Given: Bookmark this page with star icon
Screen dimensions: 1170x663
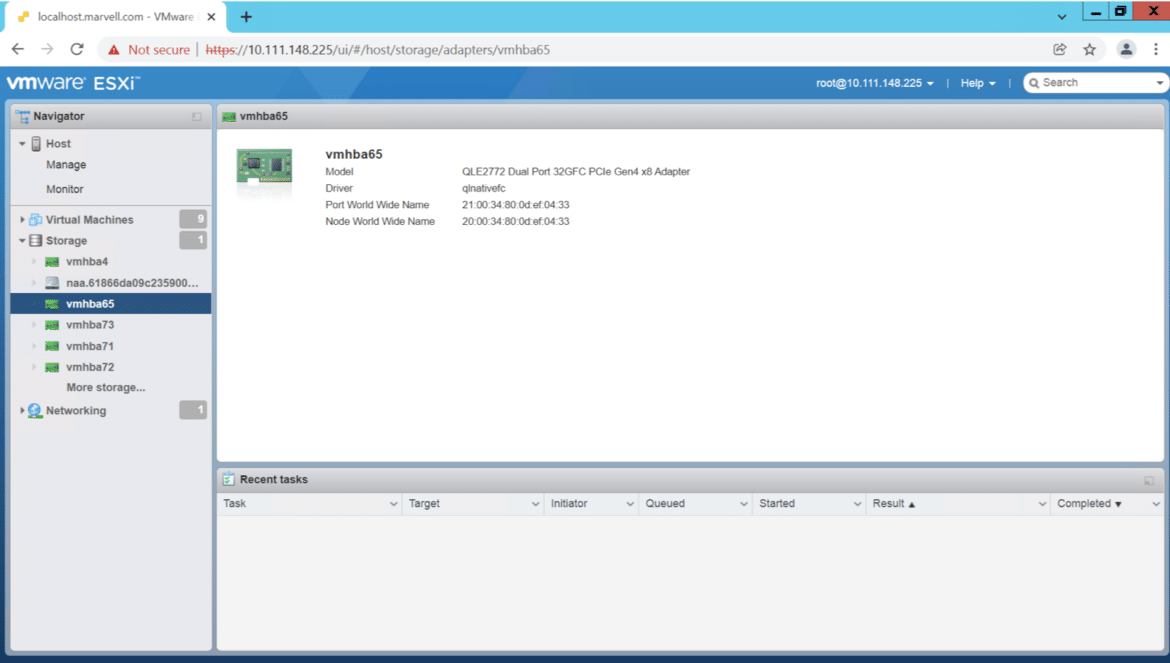Looking at the screenshot, I should coord(1089,49).
